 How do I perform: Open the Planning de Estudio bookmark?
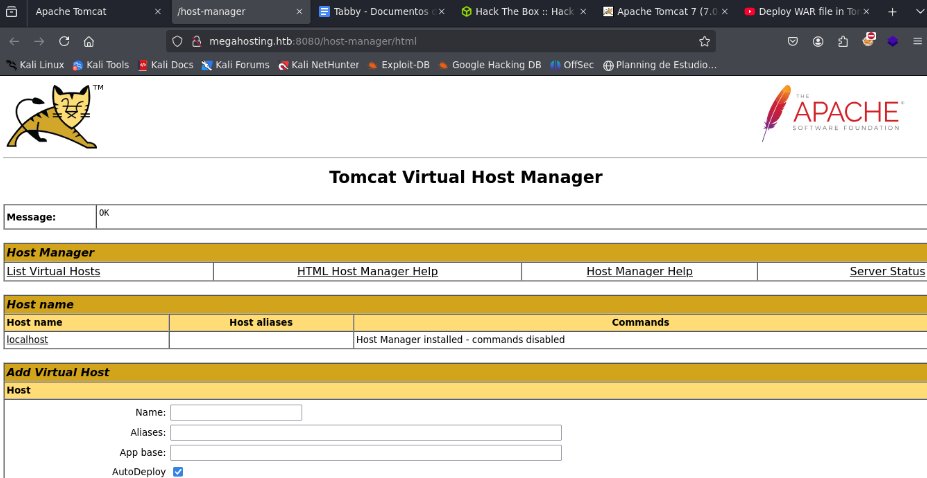tap(660, 65)
